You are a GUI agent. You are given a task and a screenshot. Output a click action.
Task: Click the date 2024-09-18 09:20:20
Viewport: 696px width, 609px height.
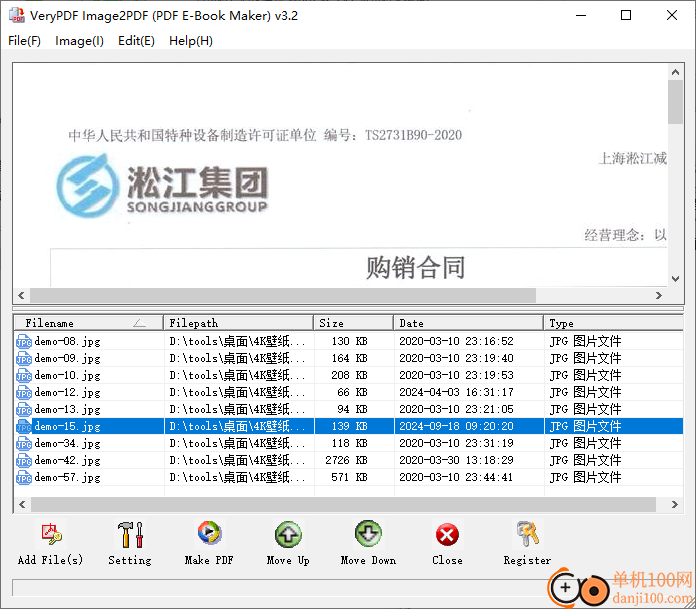point(456,426)
